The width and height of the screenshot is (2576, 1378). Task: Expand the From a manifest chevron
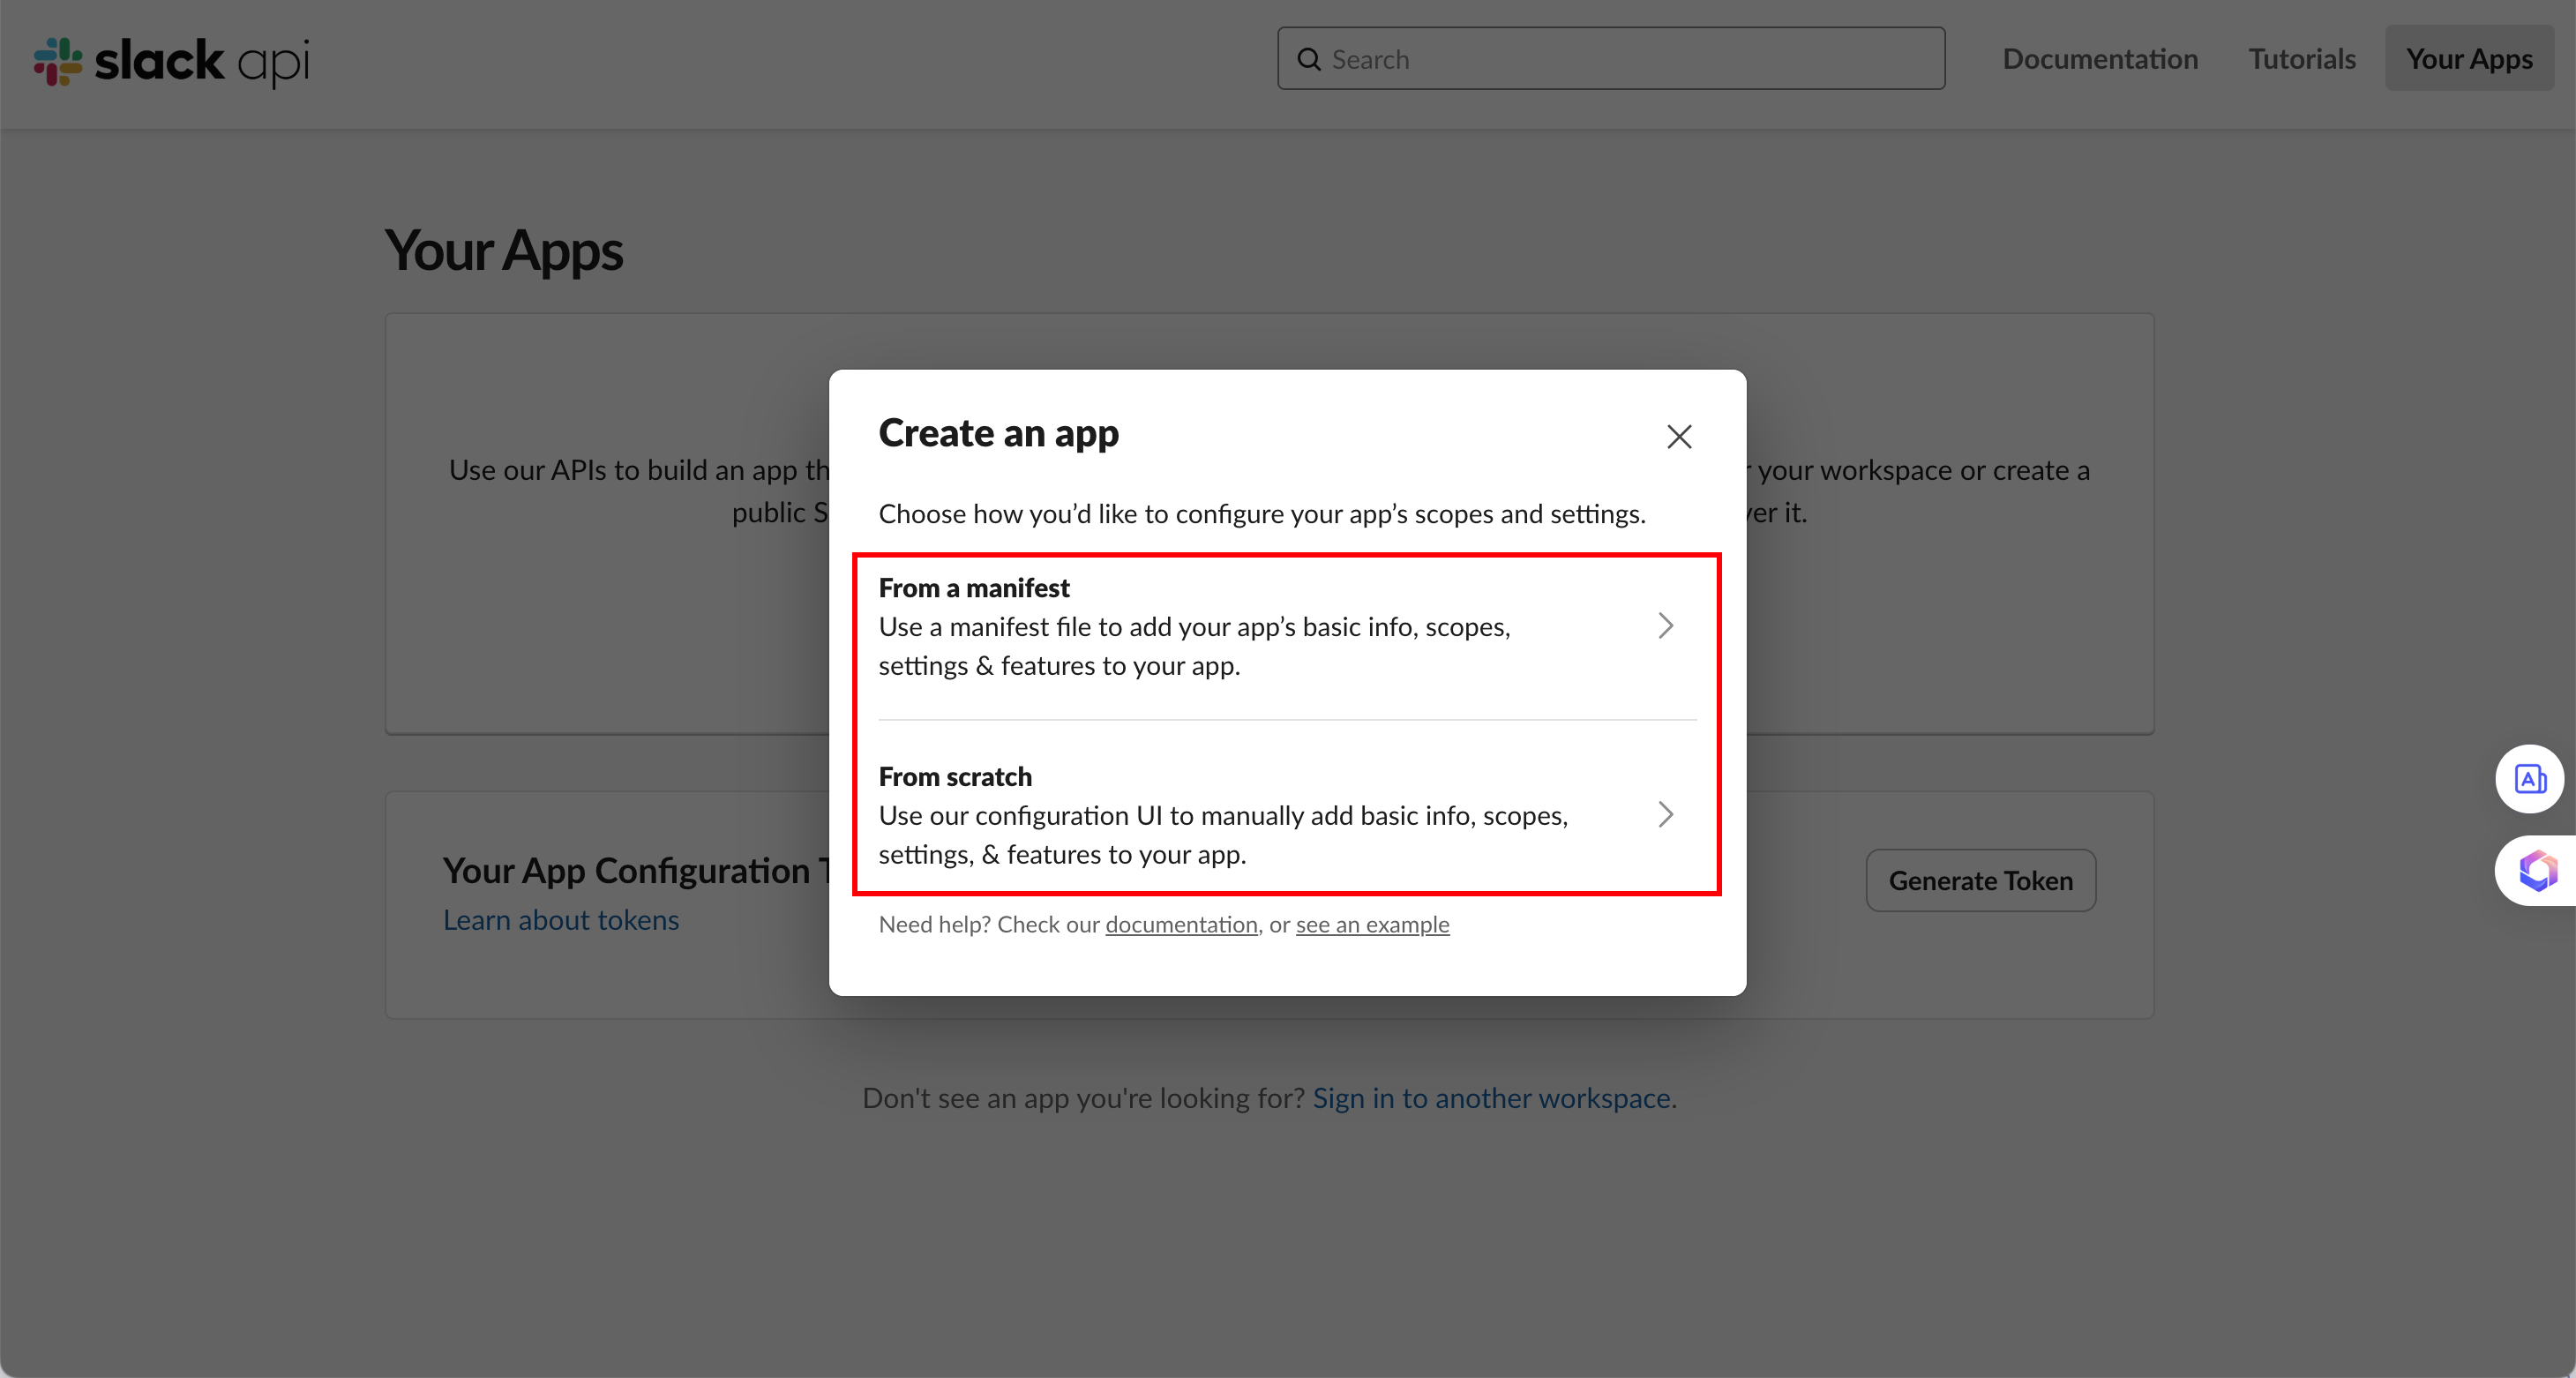click(x=1666, y=626)
